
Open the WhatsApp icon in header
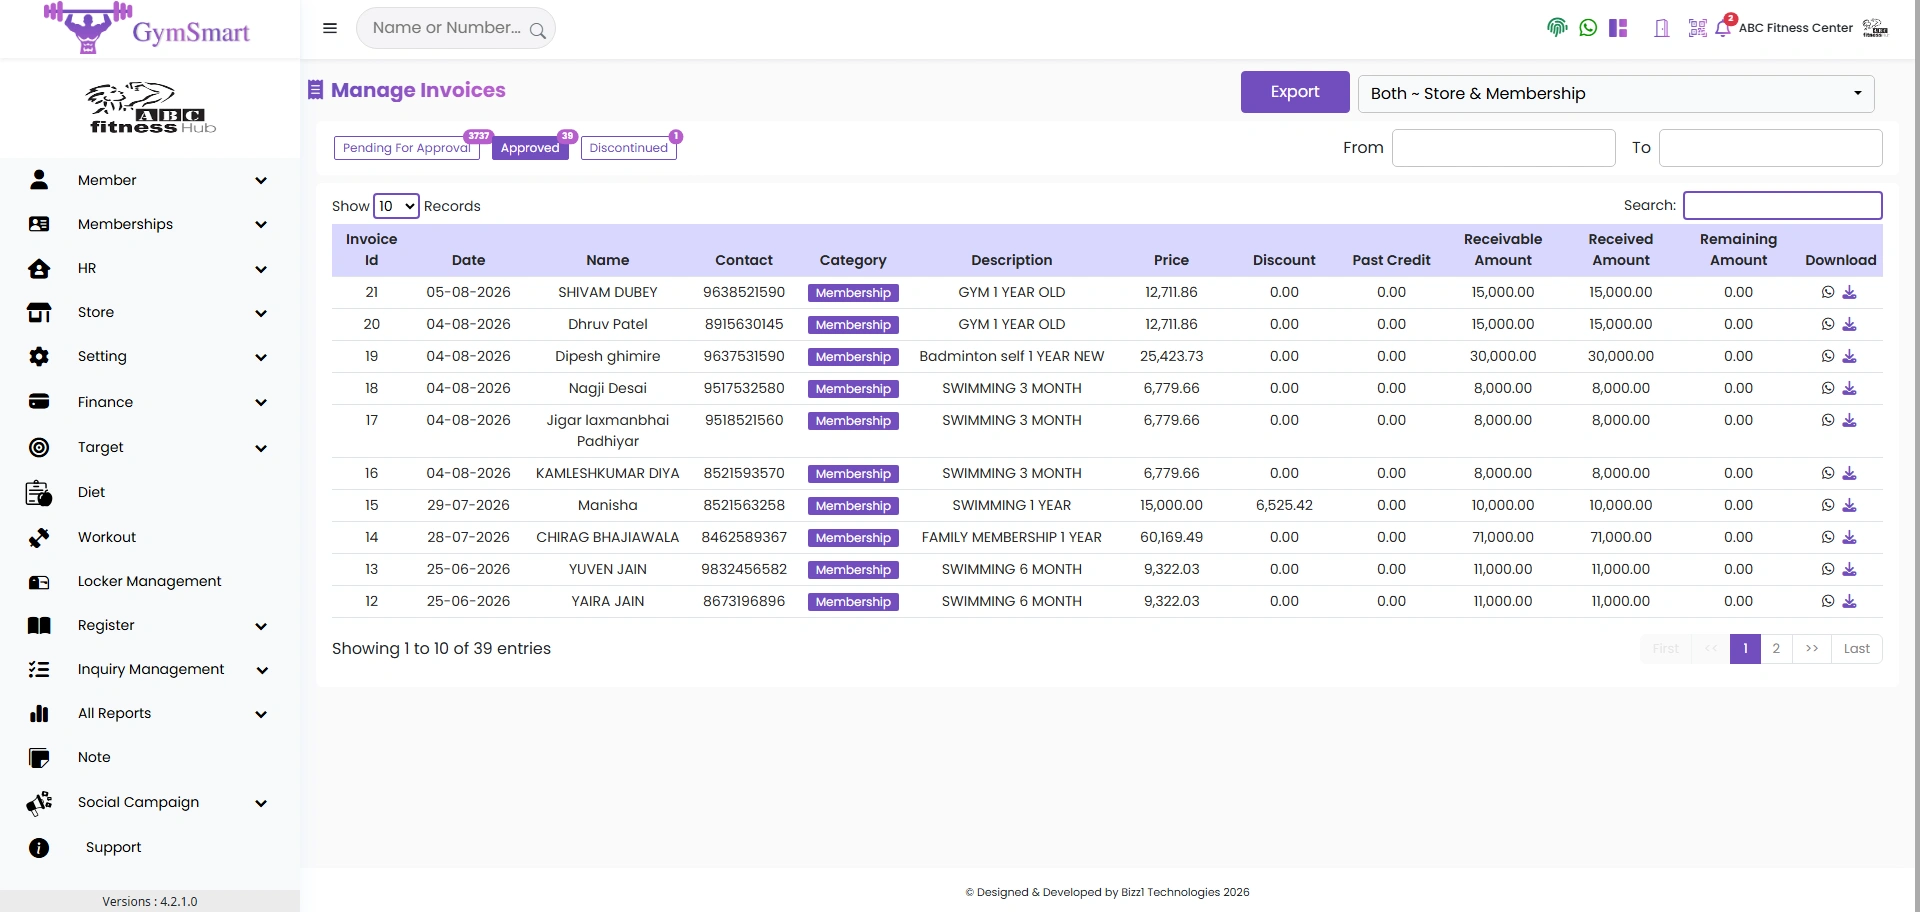[1588, 28]
